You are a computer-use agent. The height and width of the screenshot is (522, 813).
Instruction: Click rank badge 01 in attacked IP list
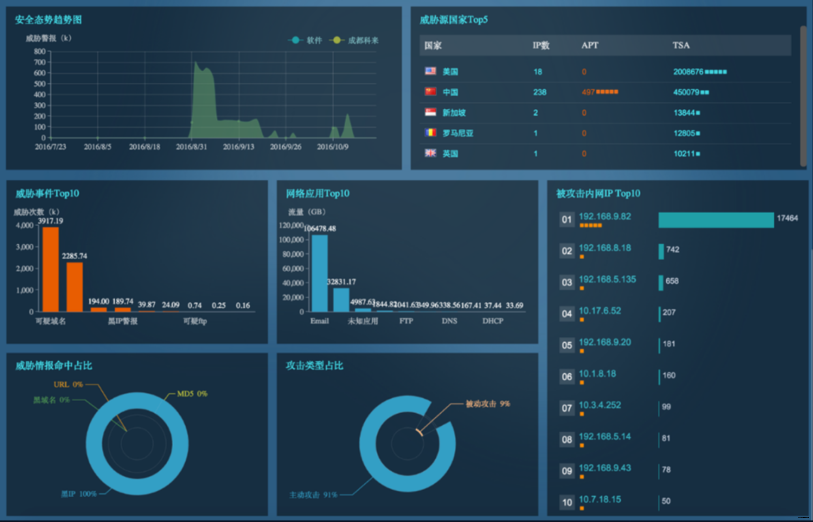click(567, 219)
